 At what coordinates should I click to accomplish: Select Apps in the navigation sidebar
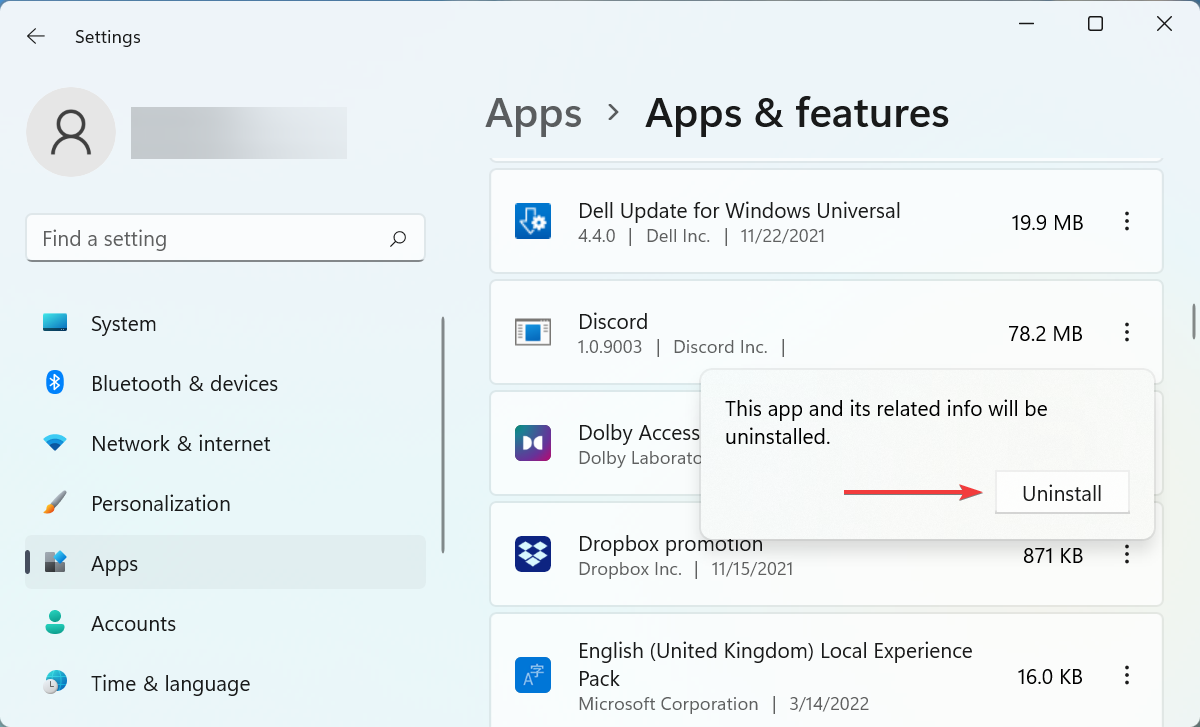coord(114,563)
